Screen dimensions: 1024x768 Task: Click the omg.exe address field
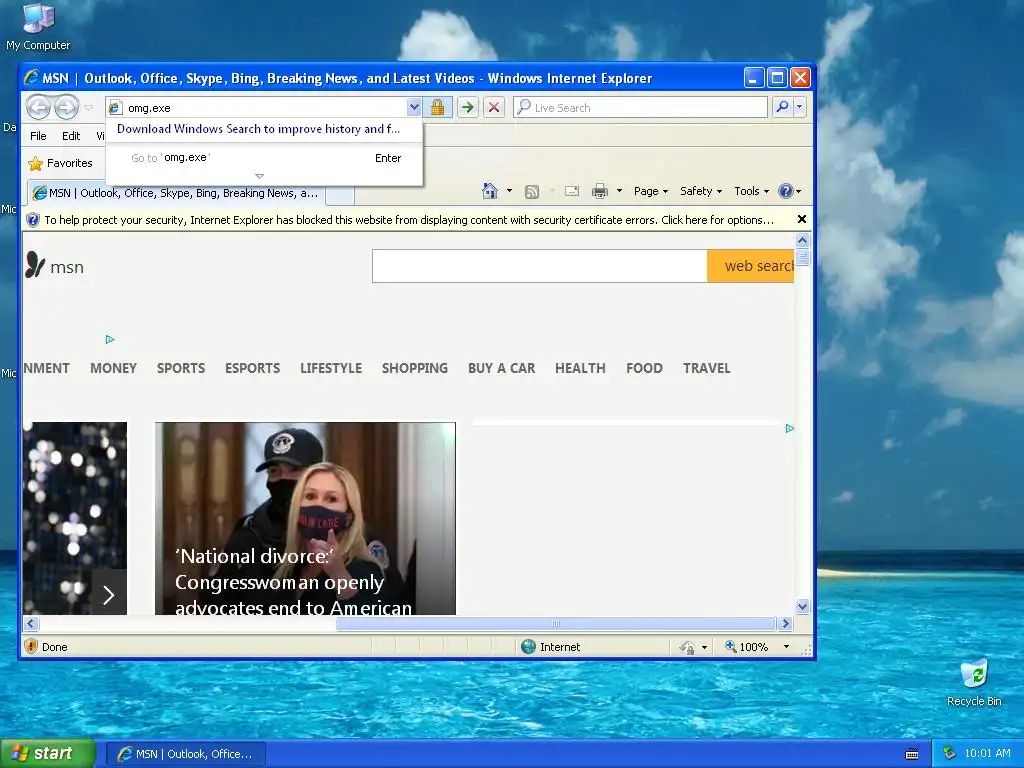pos(264,108)
